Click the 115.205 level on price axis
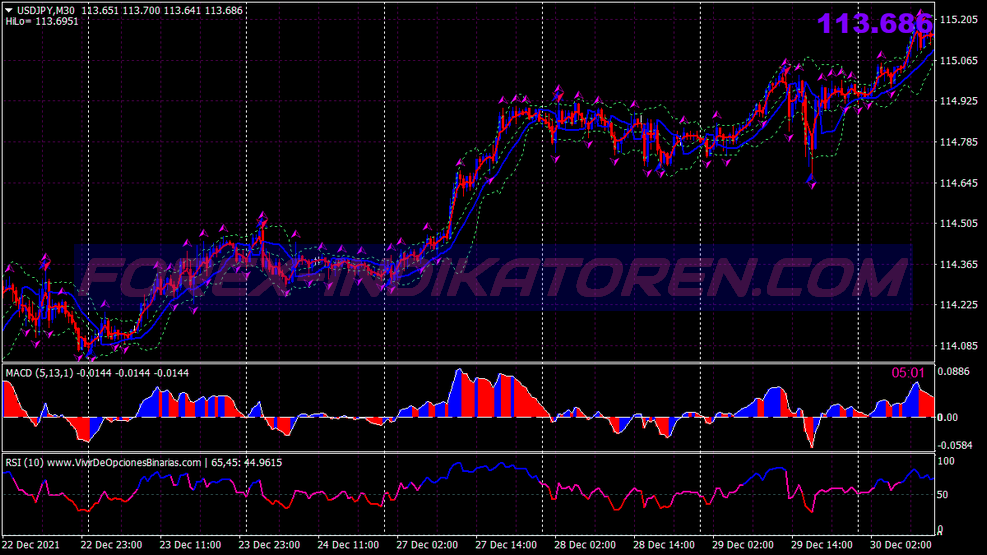This screenshot has height=555, width=987. [958, 20]
